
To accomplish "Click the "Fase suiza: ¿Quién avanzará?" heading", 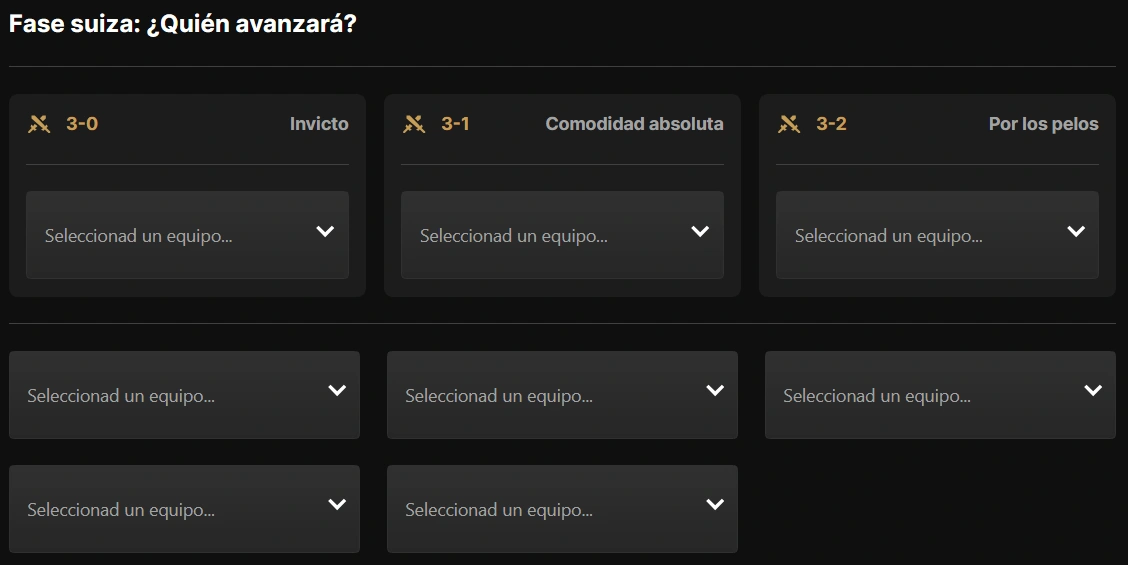I will (x=183, y=23).
